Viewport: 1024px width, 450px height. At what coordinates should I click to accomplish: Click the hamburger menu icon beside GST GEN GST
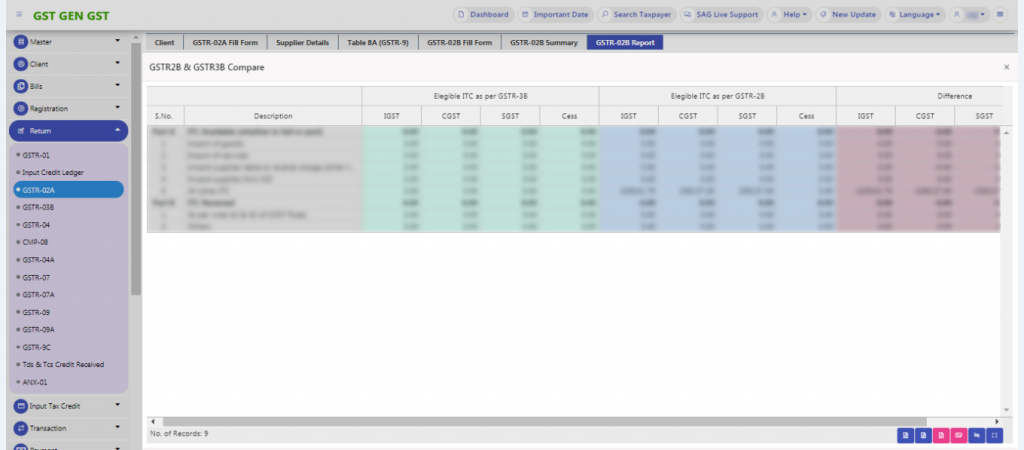19,15
